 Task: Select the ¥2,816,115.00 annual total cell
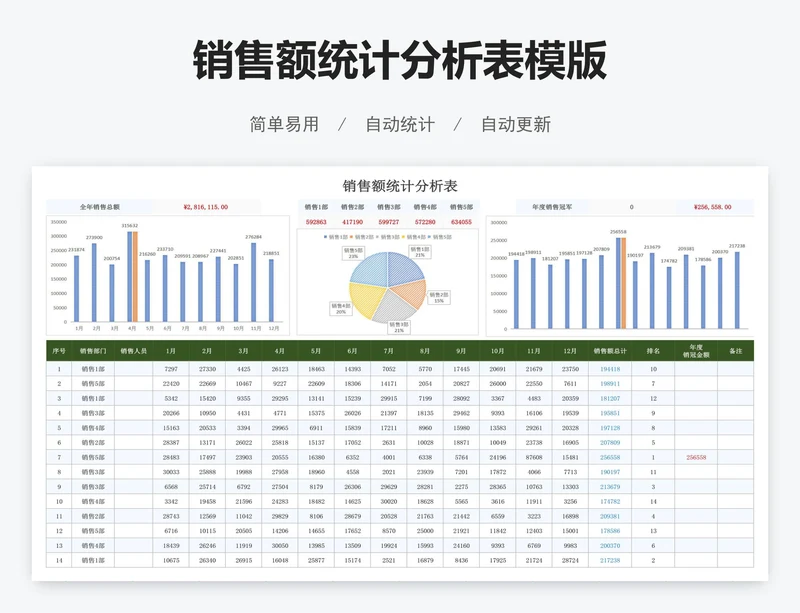tap(206, 207)
